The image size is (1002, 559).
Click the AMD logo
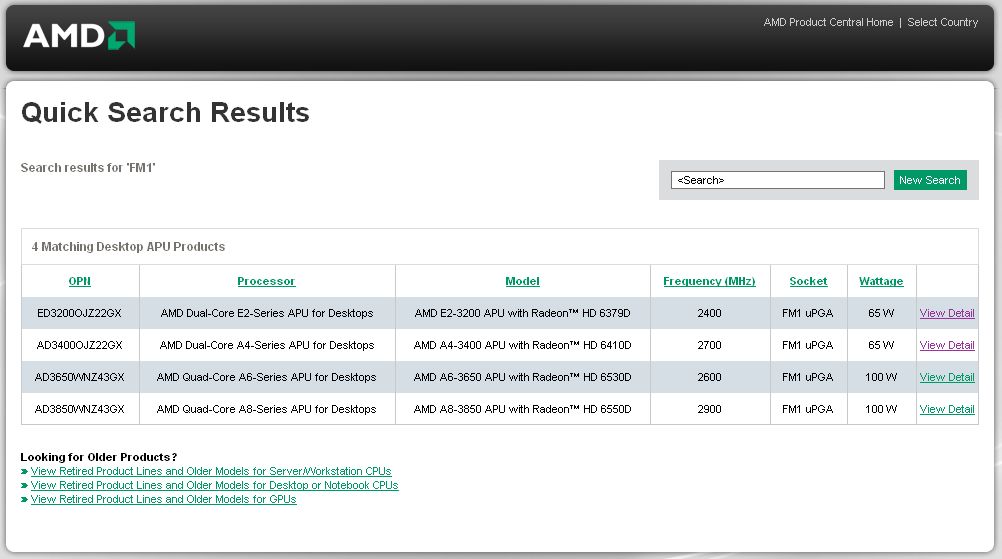(79, 36)
